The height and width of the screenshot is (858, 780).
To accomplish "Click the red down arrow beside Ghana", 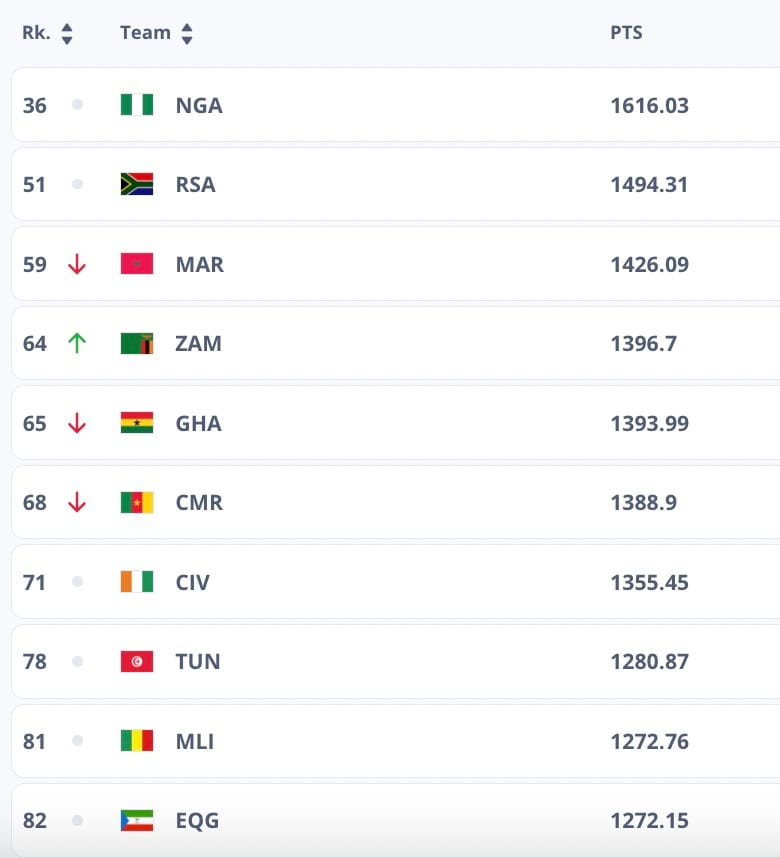I will point(77,423).
